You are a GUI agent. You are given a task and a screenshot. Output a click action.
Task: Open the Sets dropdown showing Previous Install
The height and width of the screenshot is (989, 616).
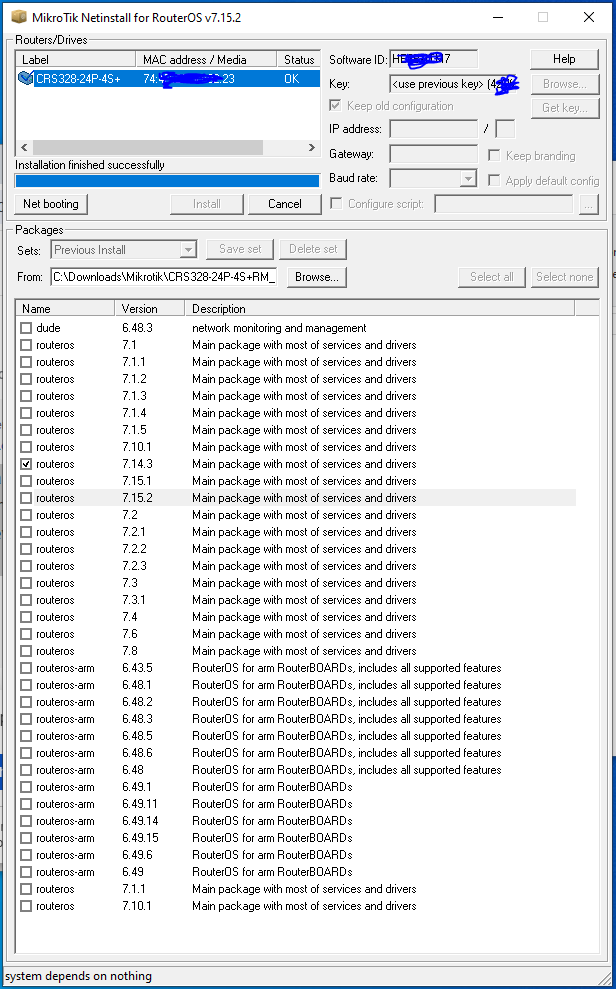click(x=124, y=250)
